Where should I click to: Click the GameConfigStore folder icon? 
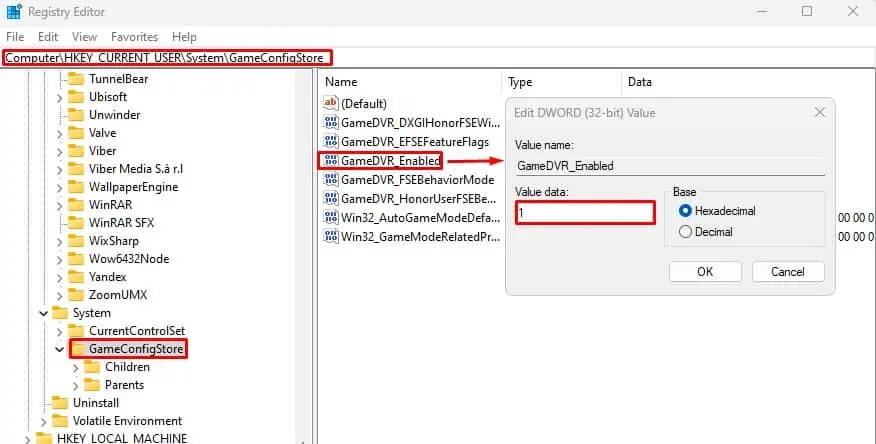point(79,349)
